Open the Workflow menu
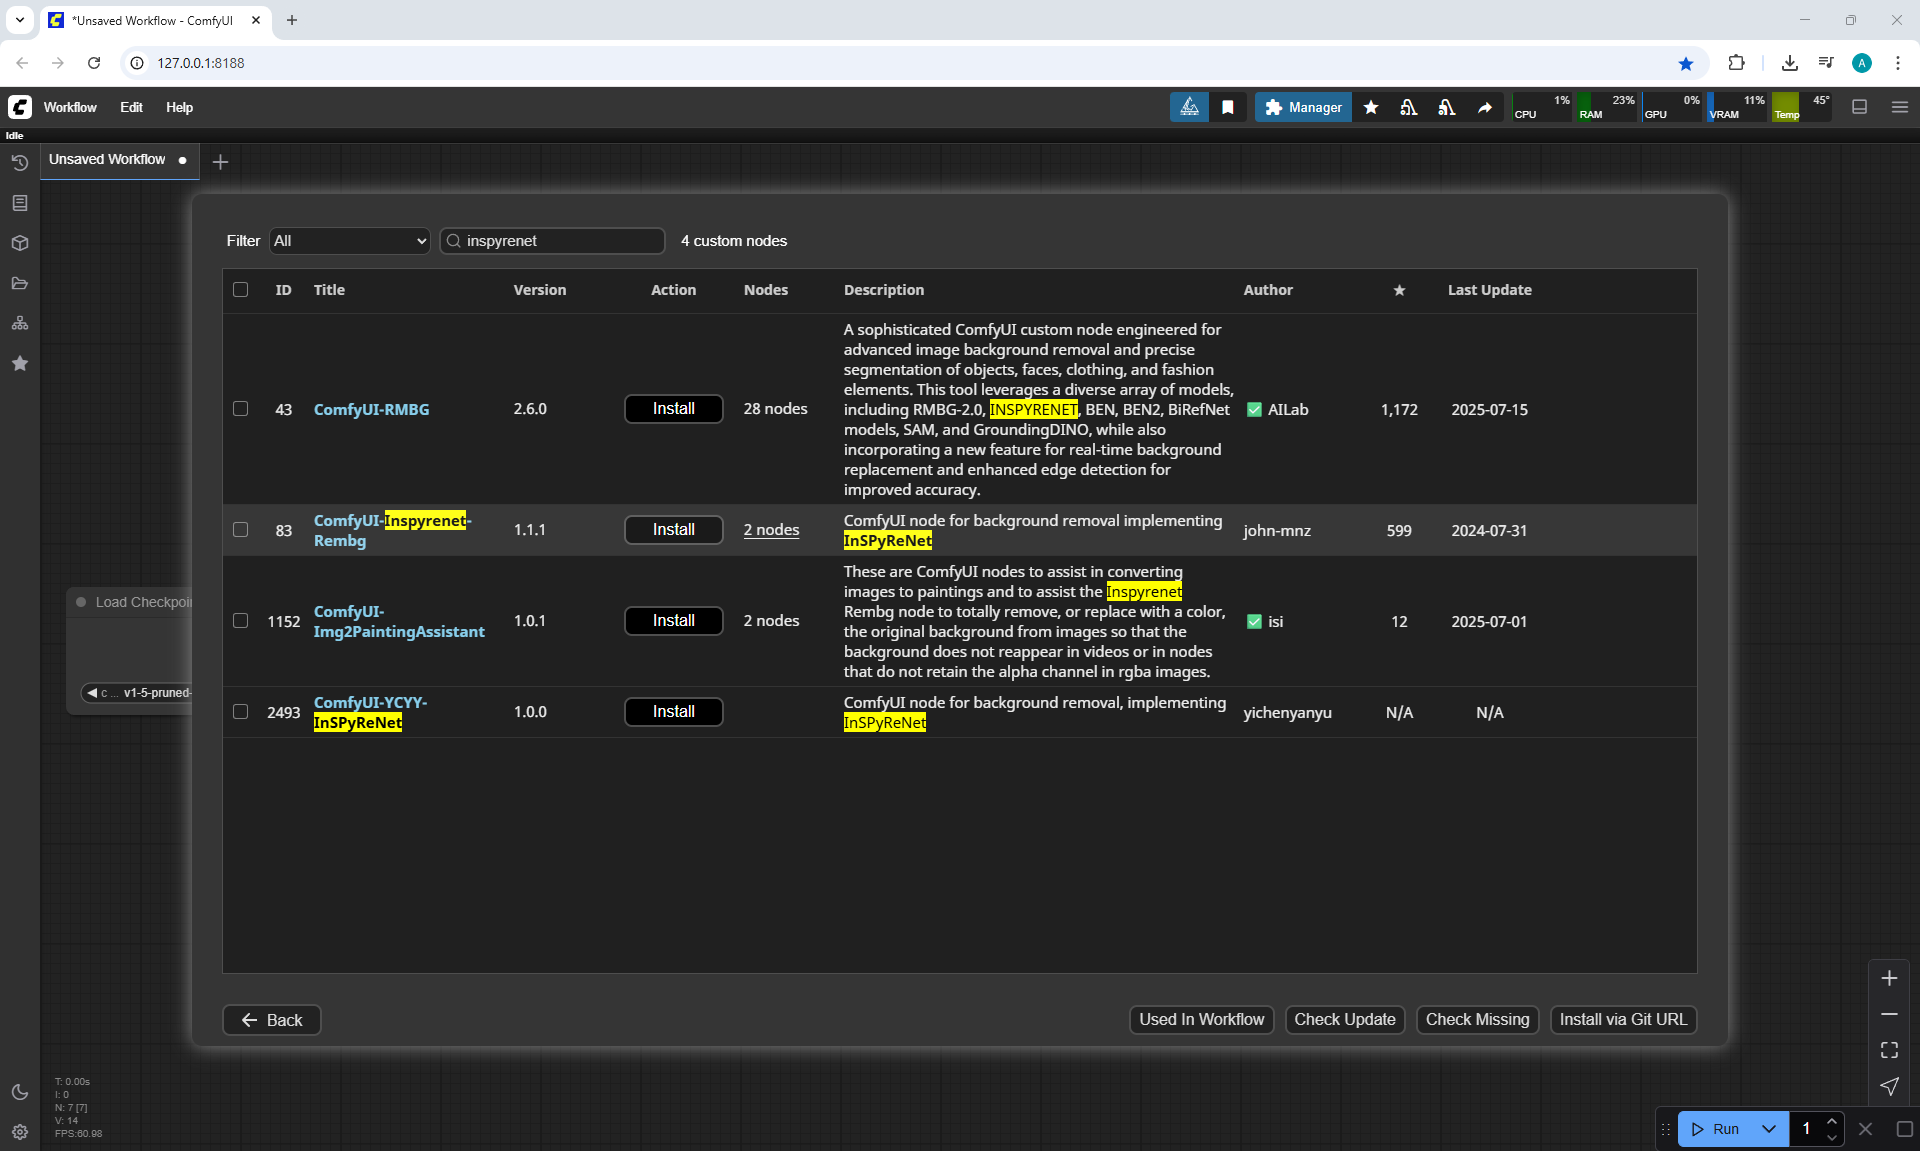1920x1151 pixels. [70, 107]
